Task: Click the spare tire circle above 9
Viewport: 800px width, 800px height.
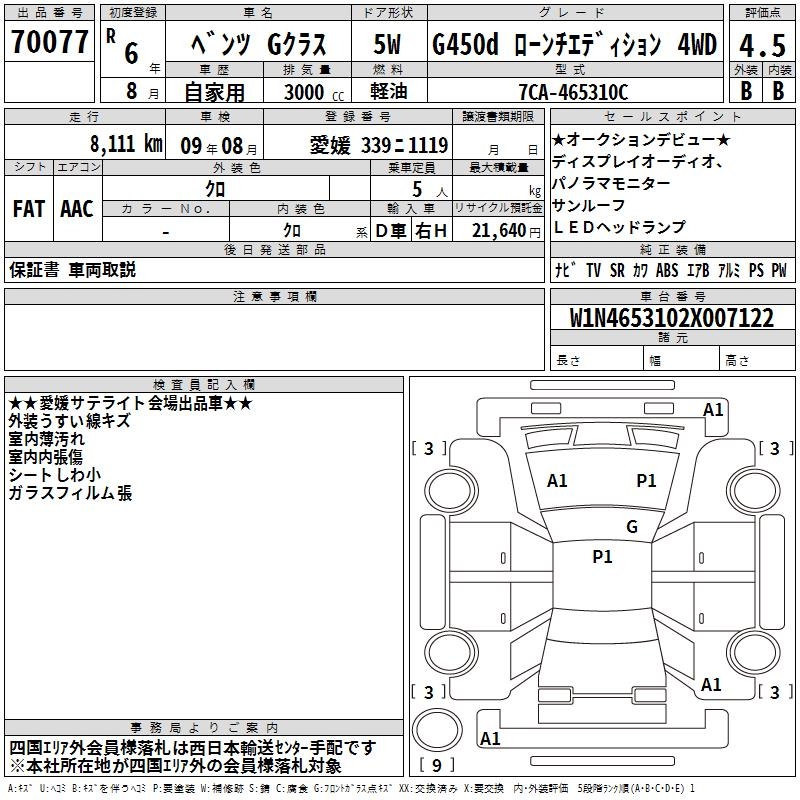Action: coord(437,730)
